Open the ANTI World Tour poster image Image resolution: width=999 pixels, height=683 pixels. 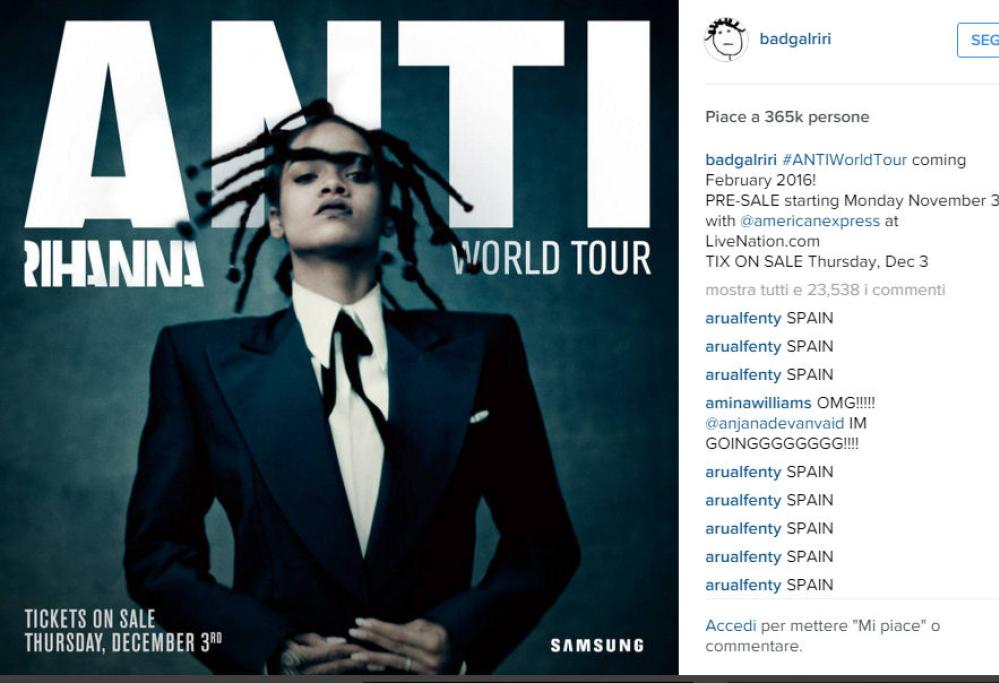tap(339, 338)
